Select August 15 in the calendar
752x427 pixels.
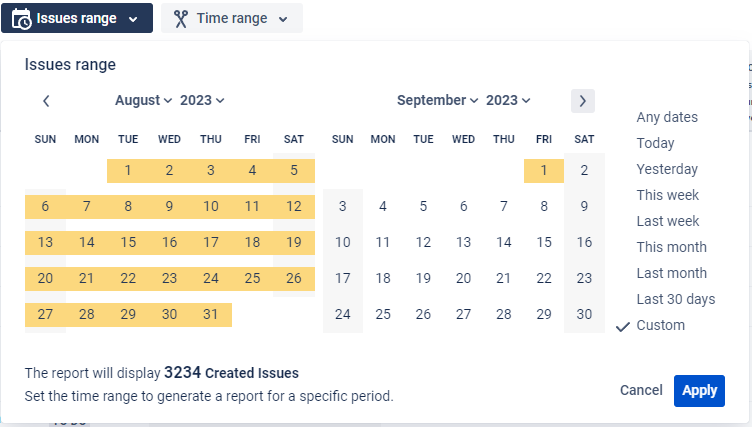128,242
